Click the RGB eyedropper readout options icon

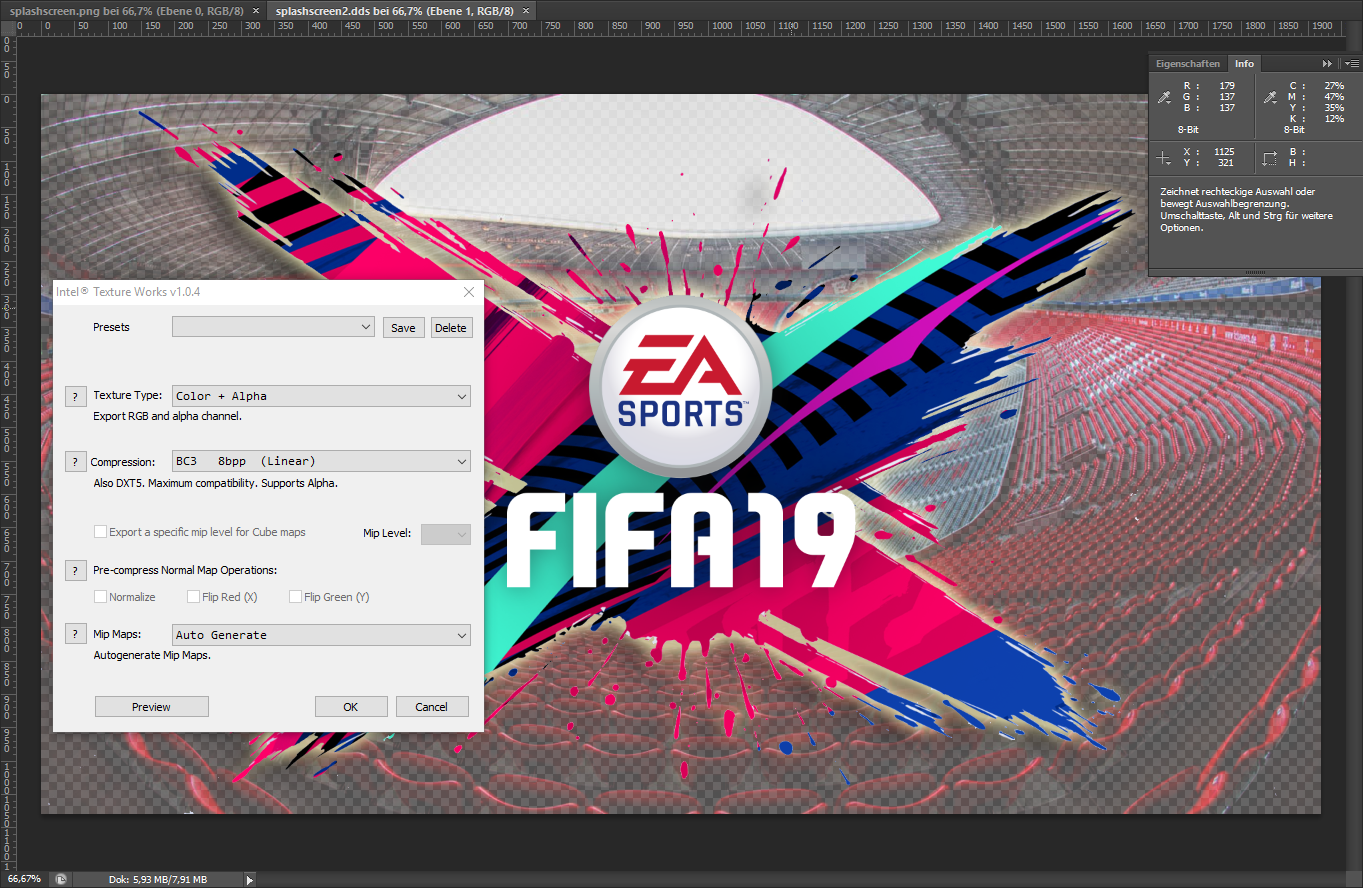pos(1164,97)
